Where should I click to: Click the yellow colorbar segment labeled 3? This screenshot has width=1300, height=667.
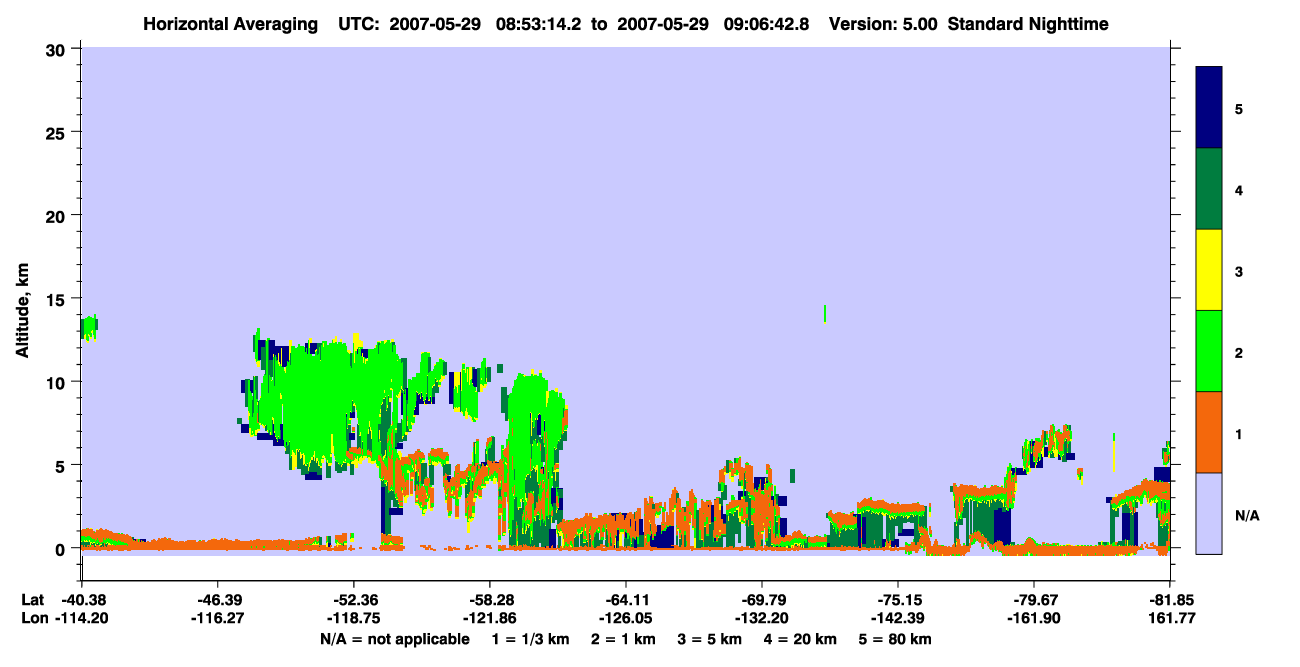(1209, 270)
